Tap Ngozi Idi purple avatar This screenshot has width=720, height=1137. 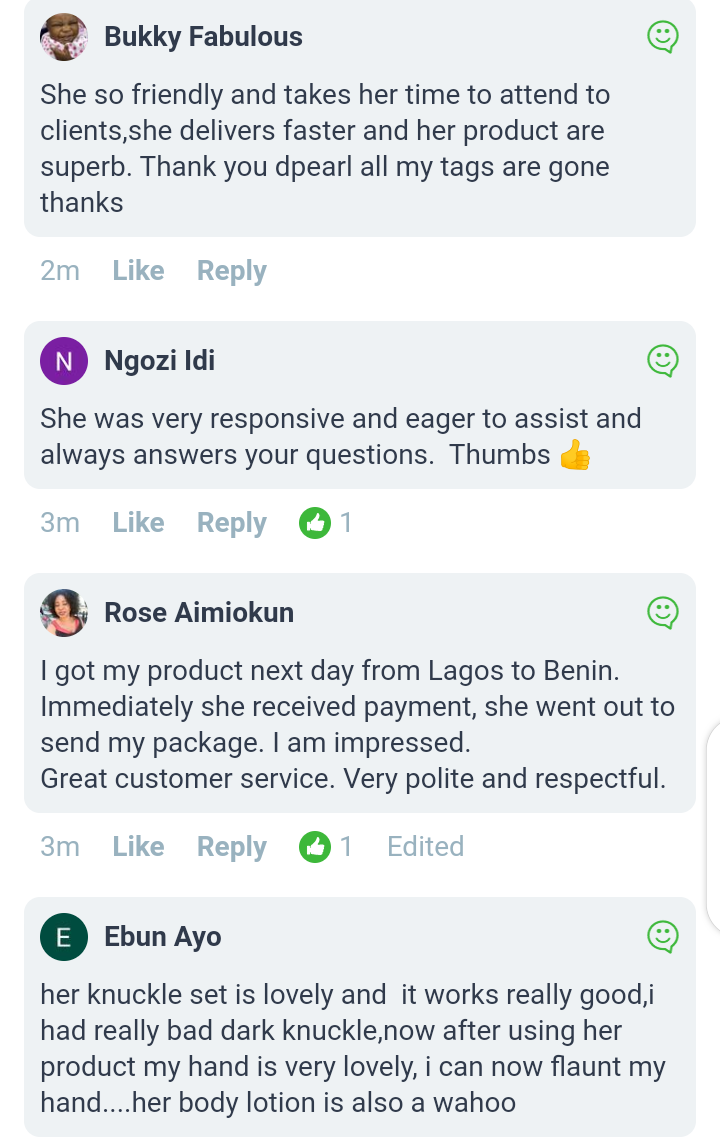[x=64, y=361]
